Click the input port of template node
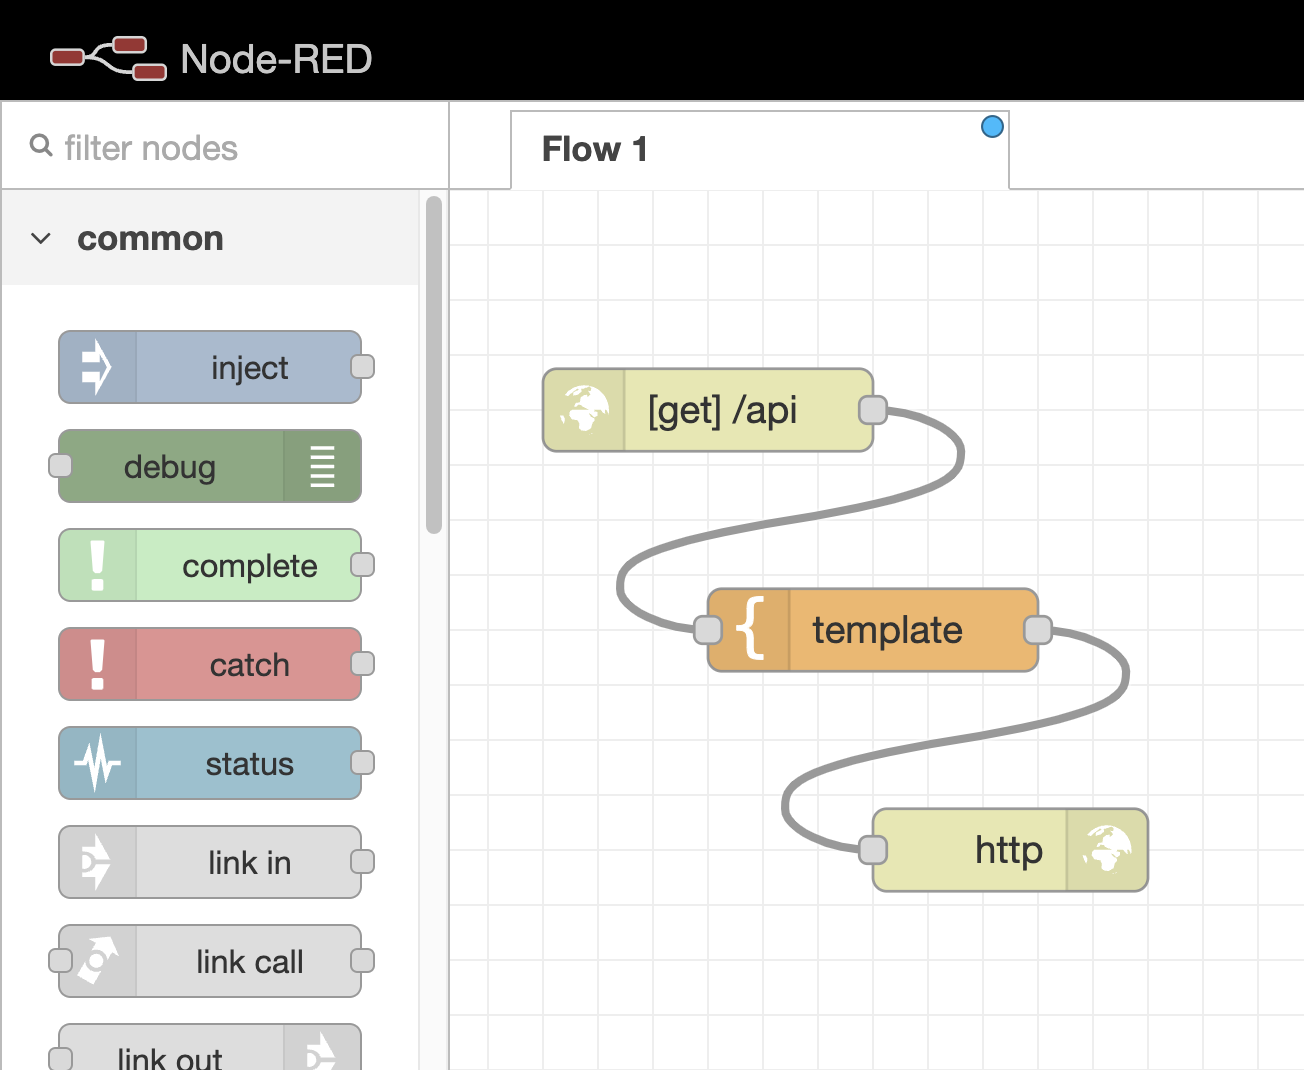 pyautogui.click(x=708, y=630)
